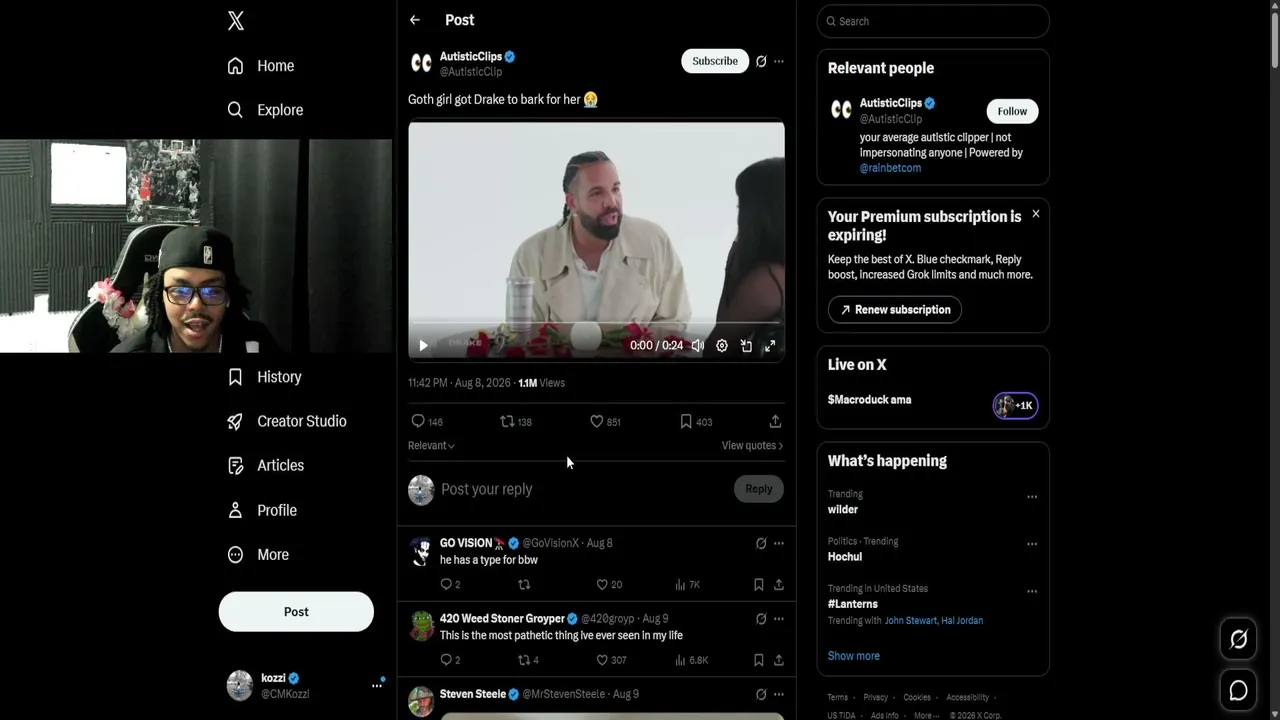This screenshot has width=1280, height=720.
Task: Share the main AutisticClips post
Action: click(775, 421)
